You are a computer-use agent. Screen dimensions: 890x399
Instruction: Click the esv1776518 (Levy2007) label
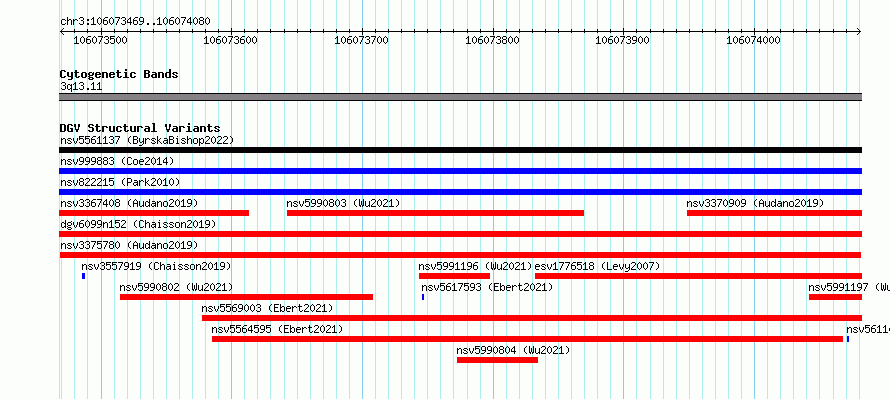click(x=598, y=266)
